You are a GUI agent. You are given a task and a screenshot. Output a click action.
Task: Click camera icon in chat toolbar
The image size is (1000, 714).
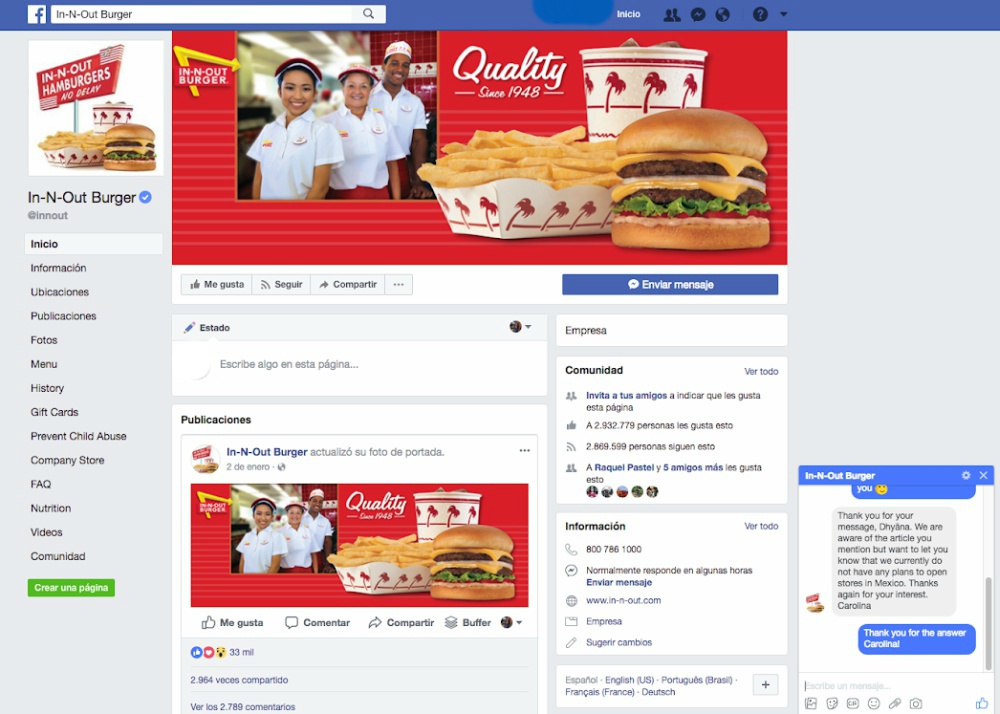(x=916, y=703)
